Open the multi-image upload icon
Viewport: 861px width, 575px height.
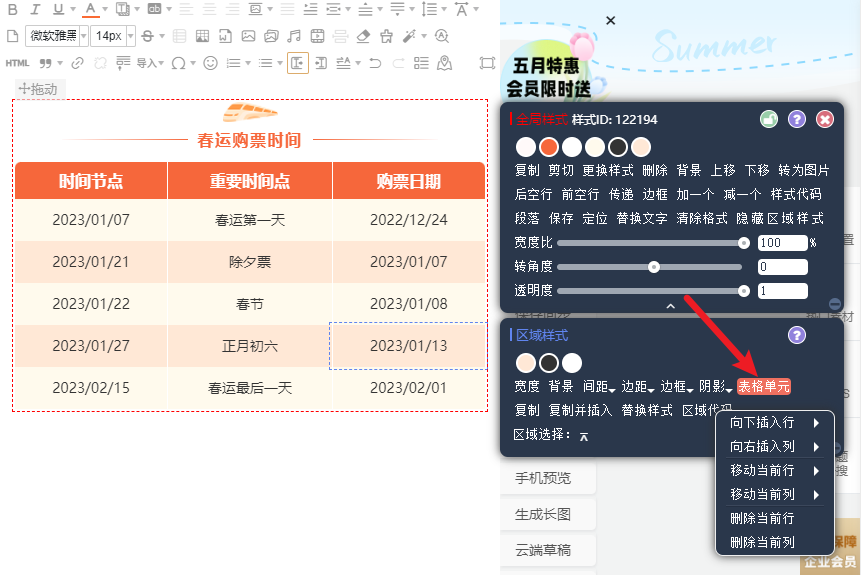[x=271, y=36]
